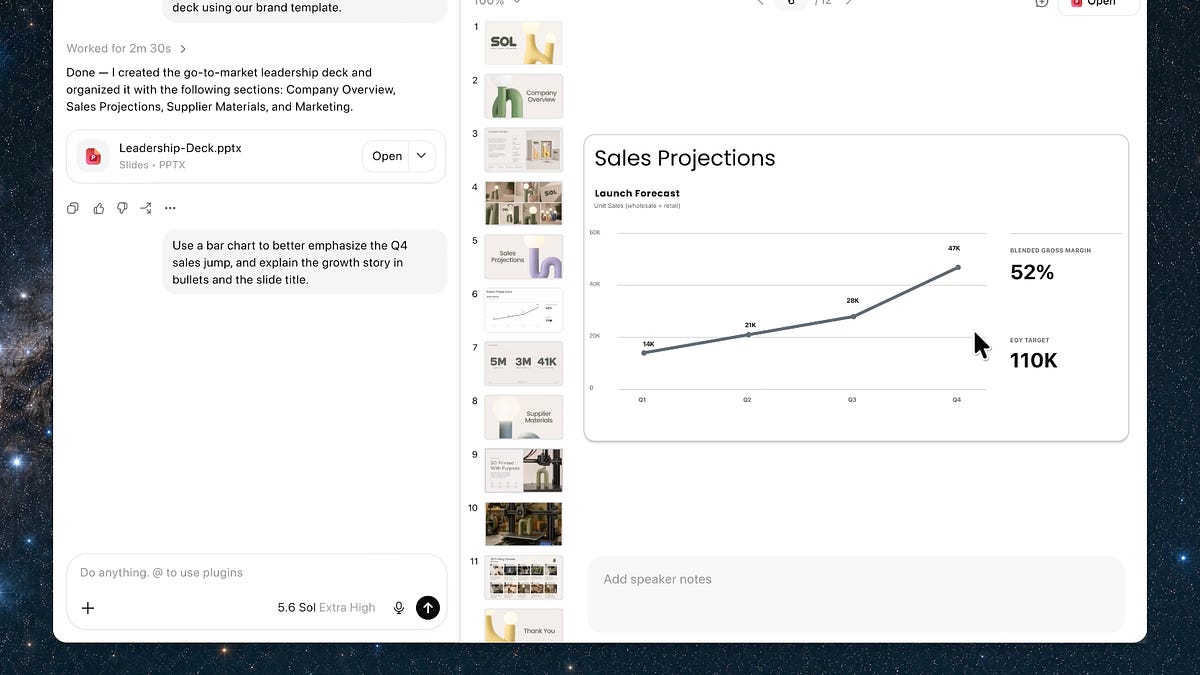The image size is (1200, 675).
Task: Click the '21K' data label on chart
Action: pos(750,325)
